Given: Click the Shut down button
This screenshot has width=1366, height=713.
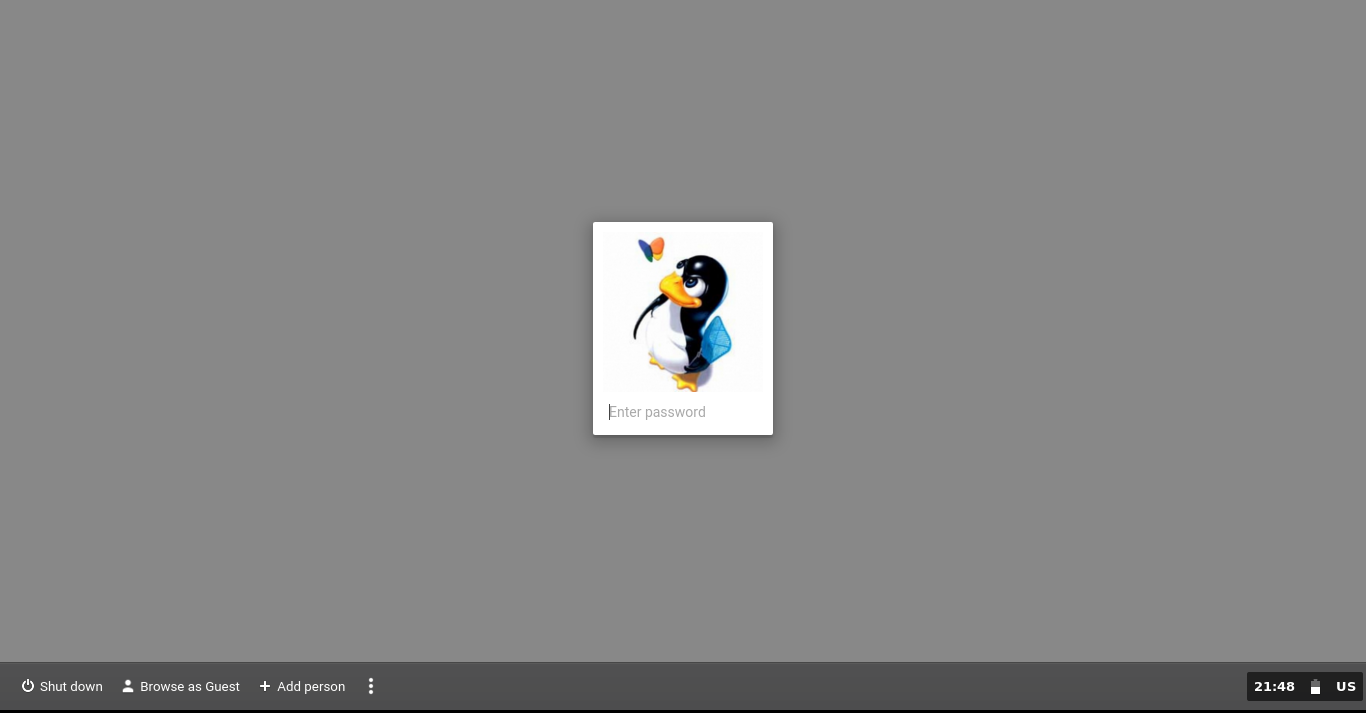Looking at the screenshot, I should tap(62, 686).
